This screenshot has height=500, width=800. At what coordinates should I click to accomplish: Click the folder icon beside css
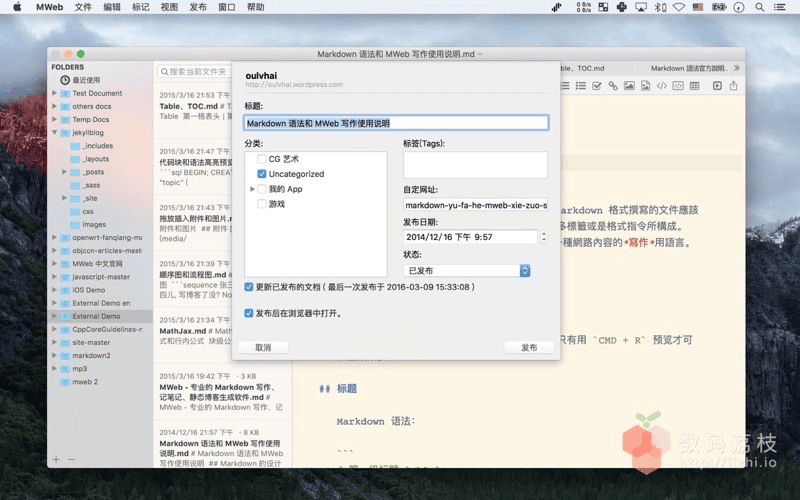coord(76,211)
